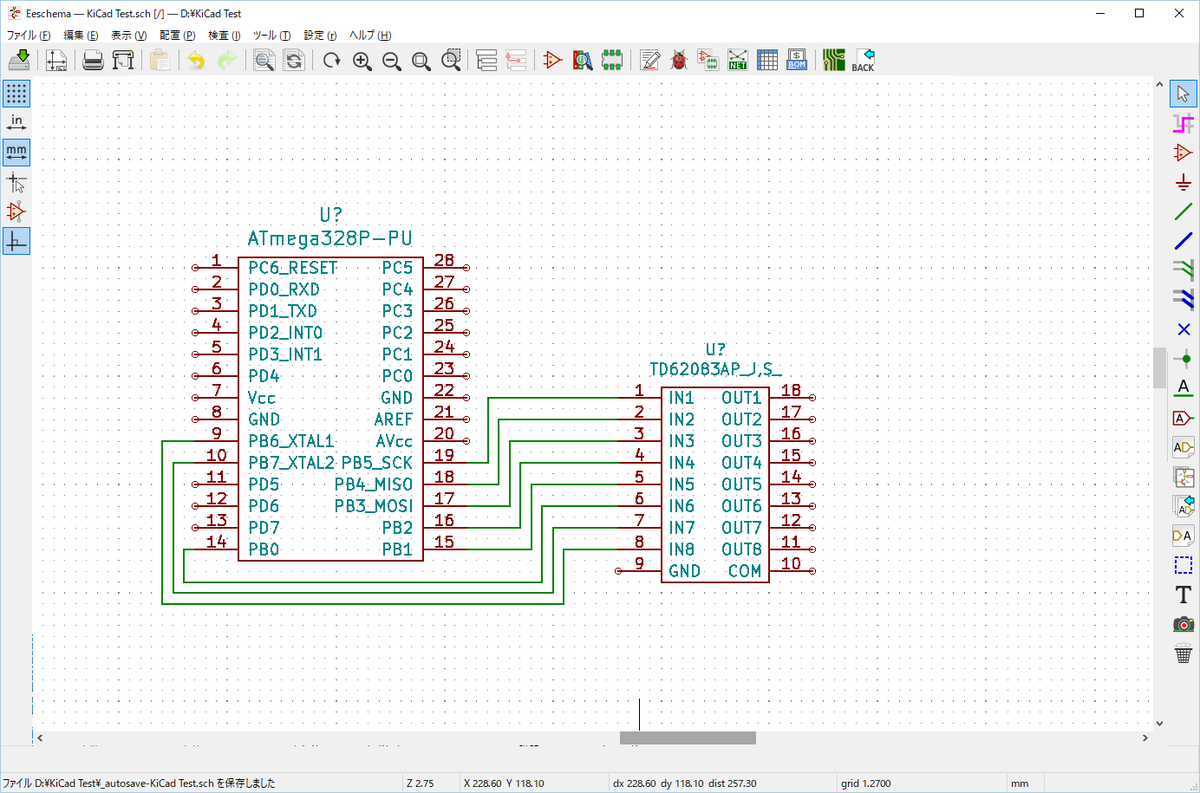Open the 検査 (Inspect) menu
This screenshot has height=793, width=1200.
[225, 35]
